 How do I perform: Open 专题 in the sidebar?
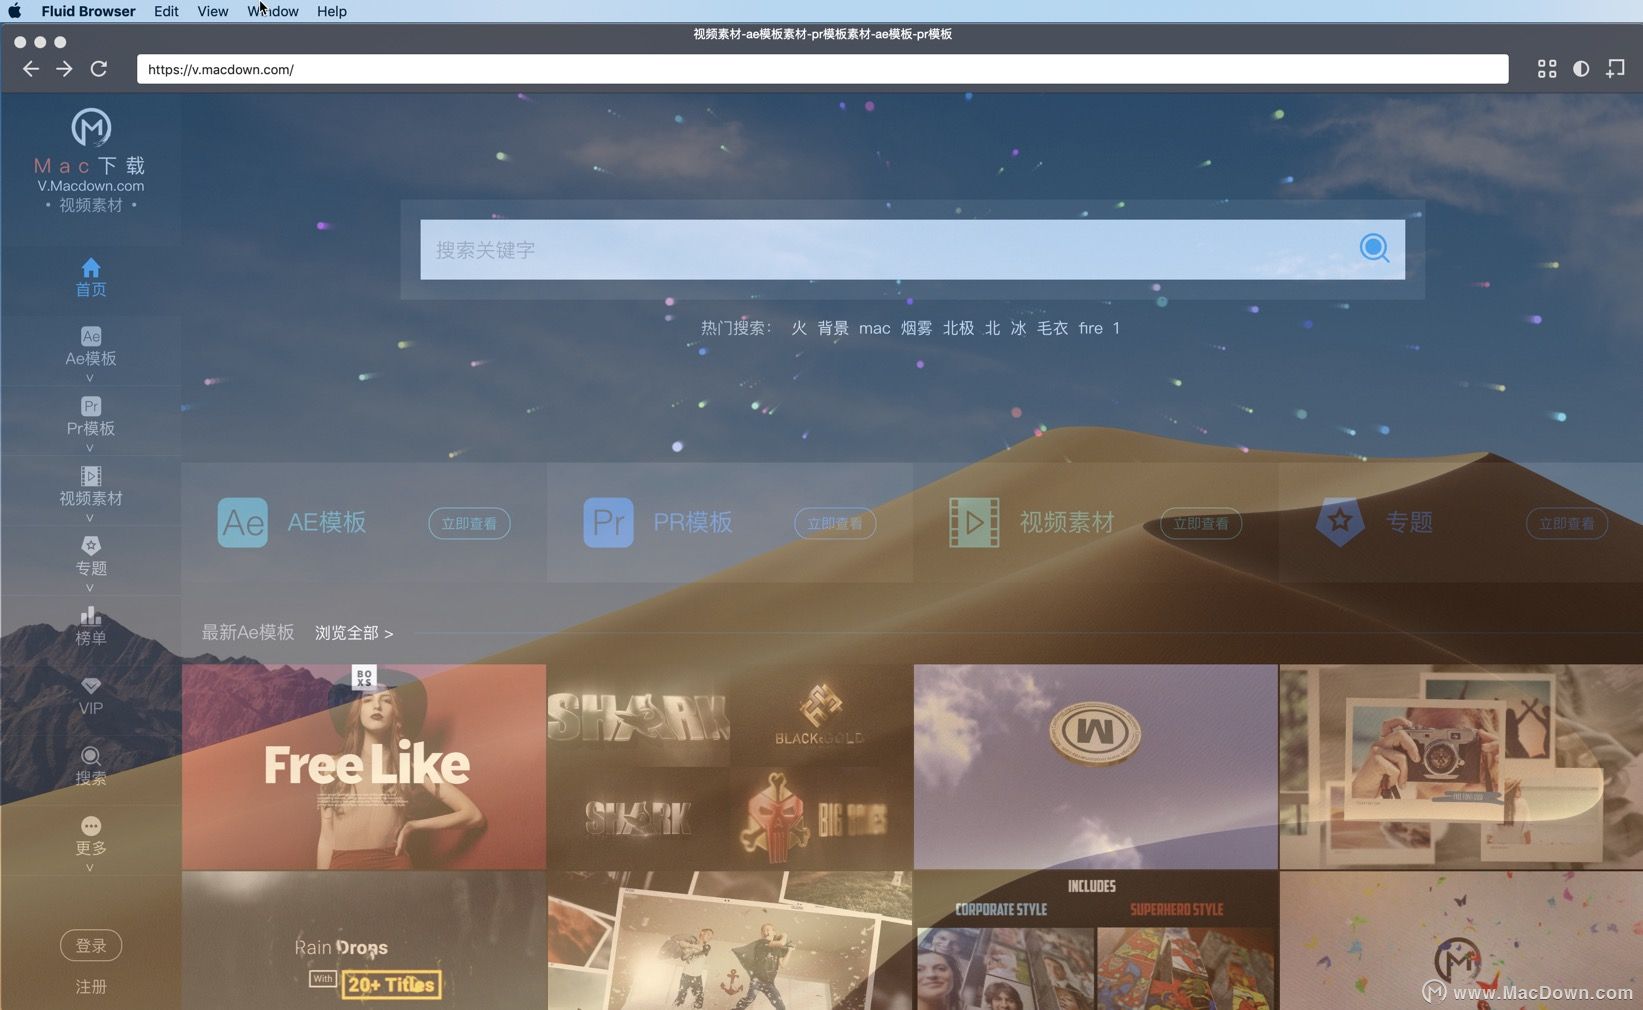point(91,557)
